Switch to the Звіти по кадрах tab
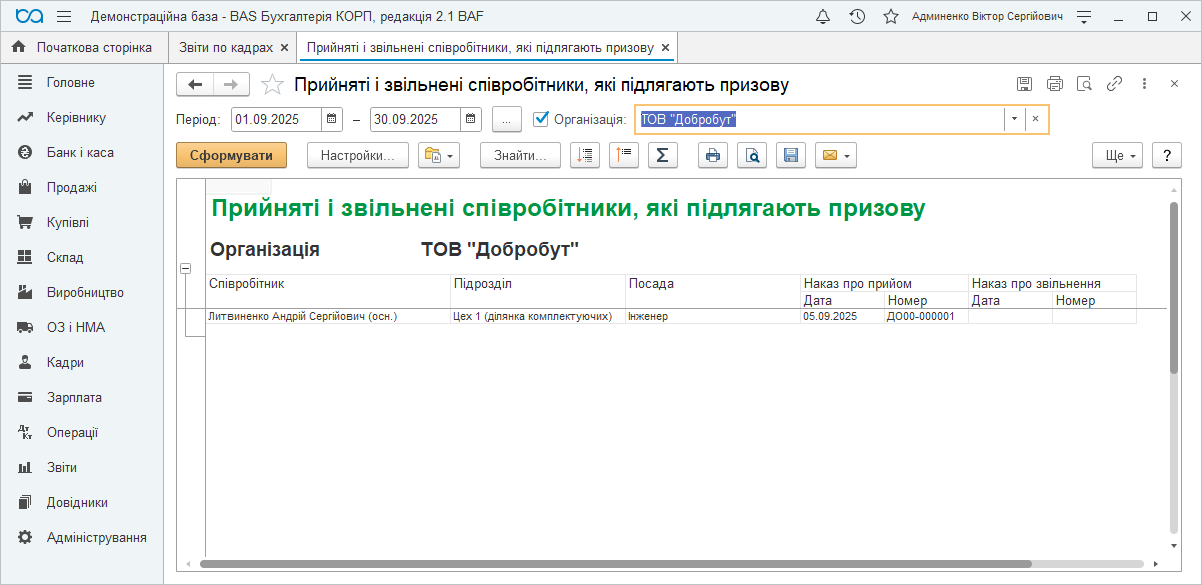 coord(225,48)
